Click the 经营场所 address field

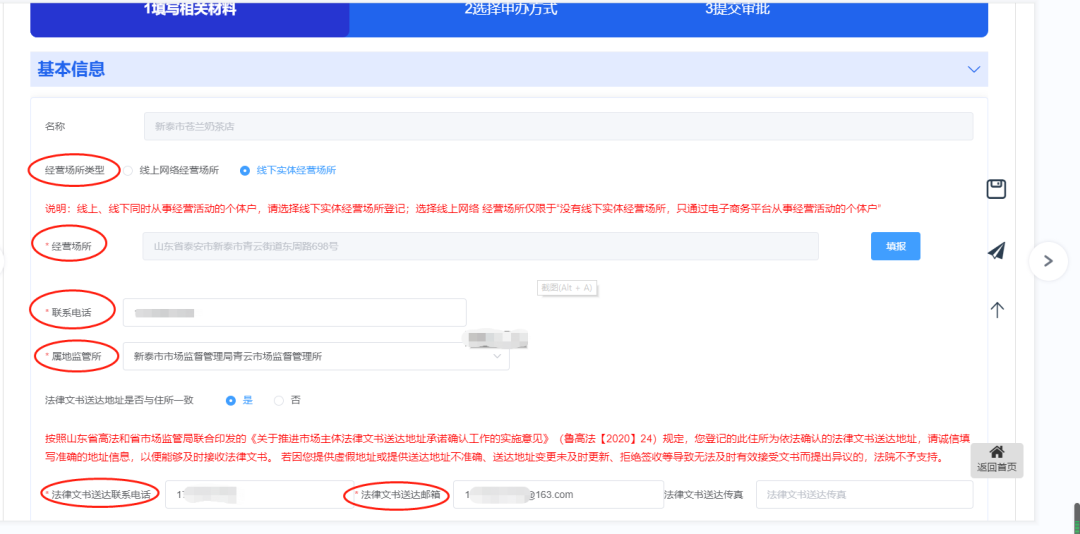[481, 246]
